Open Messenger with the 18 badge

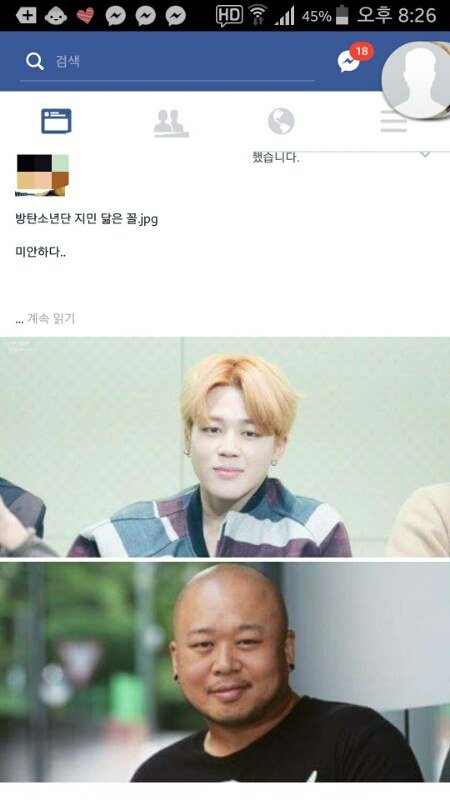[351, 60]
